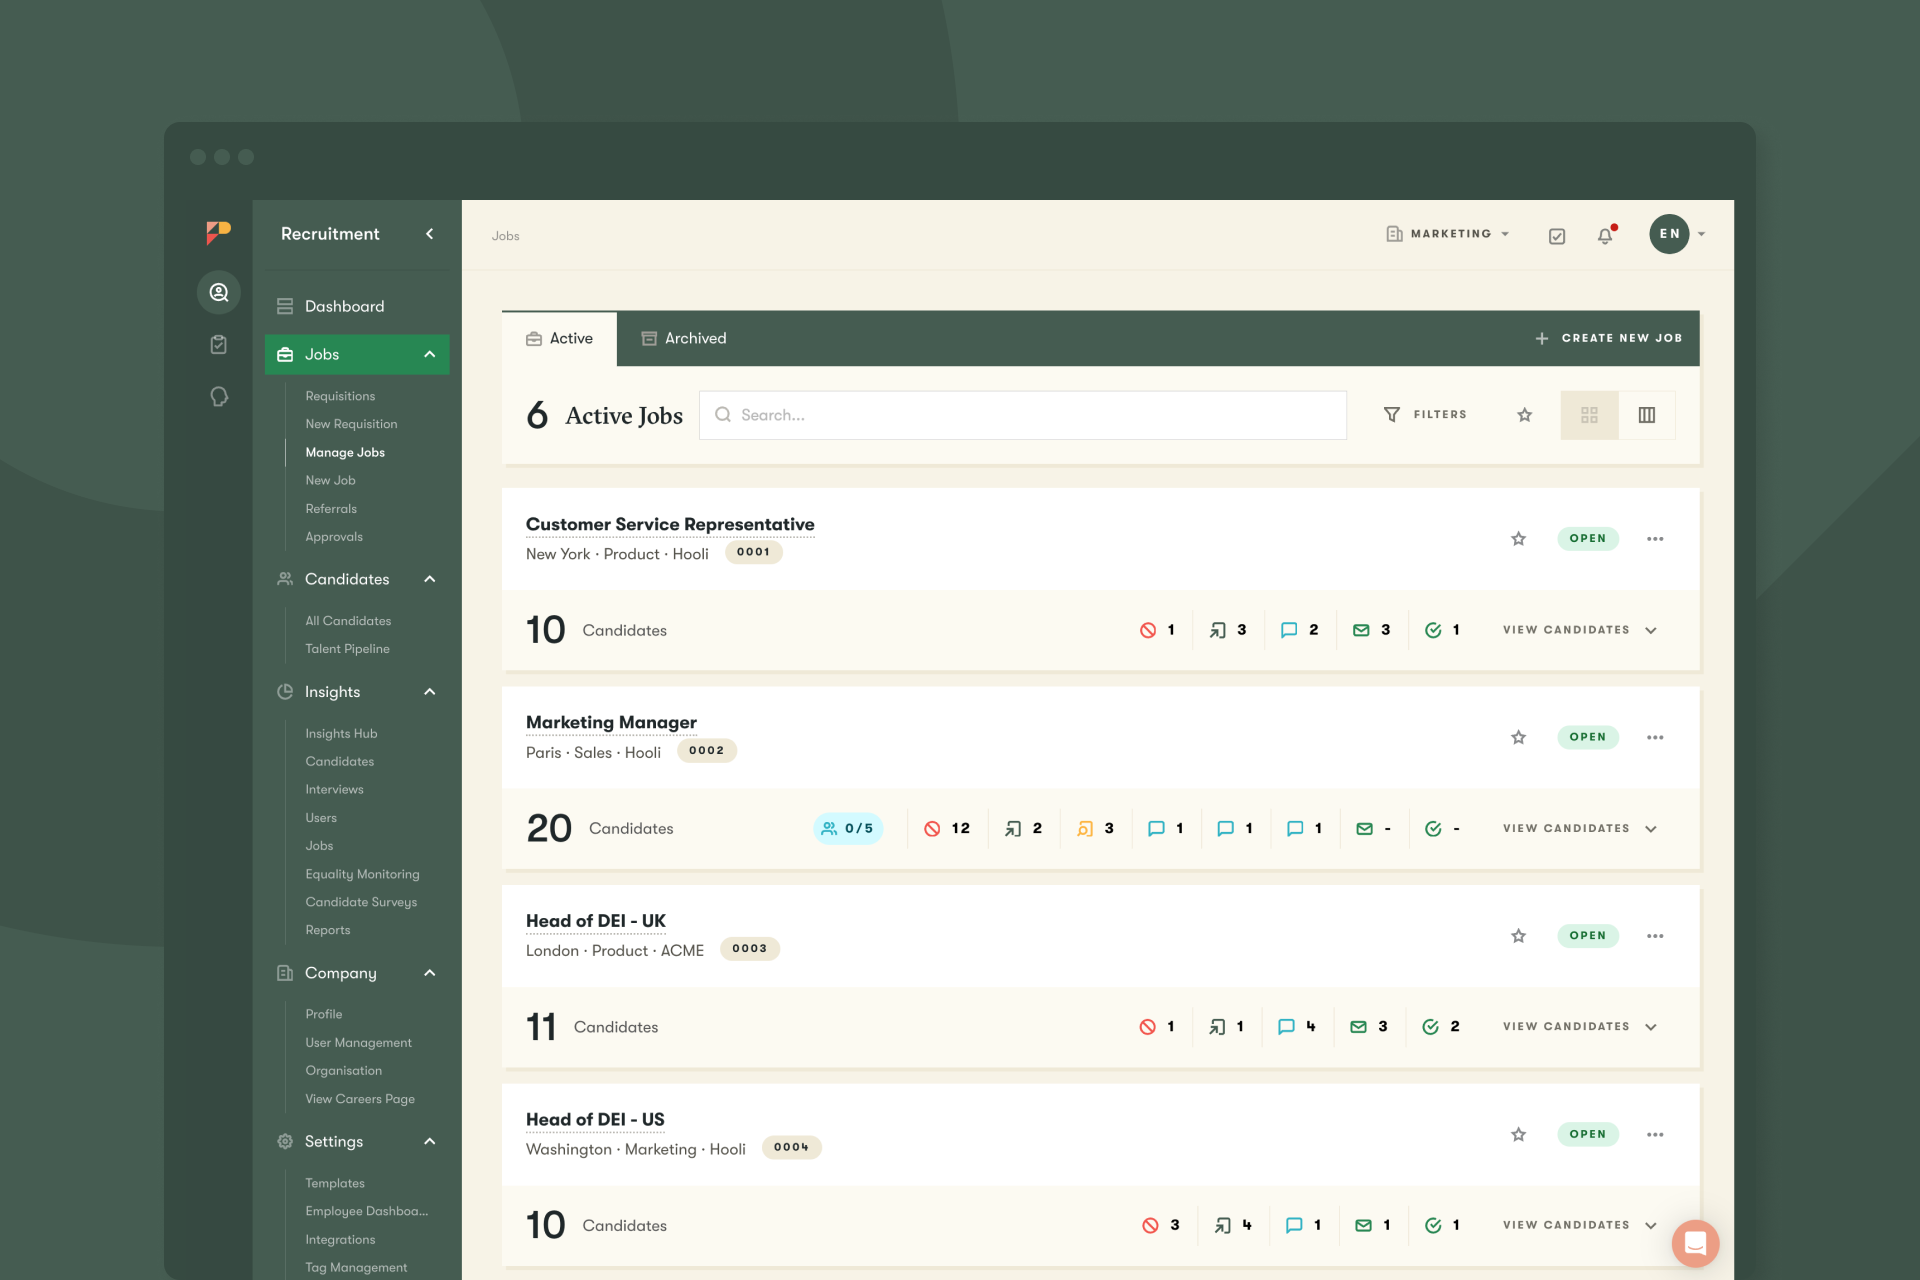
Task: Click the orange shortlisted icon for Marketing Manager
Action: click(1085, 828)
